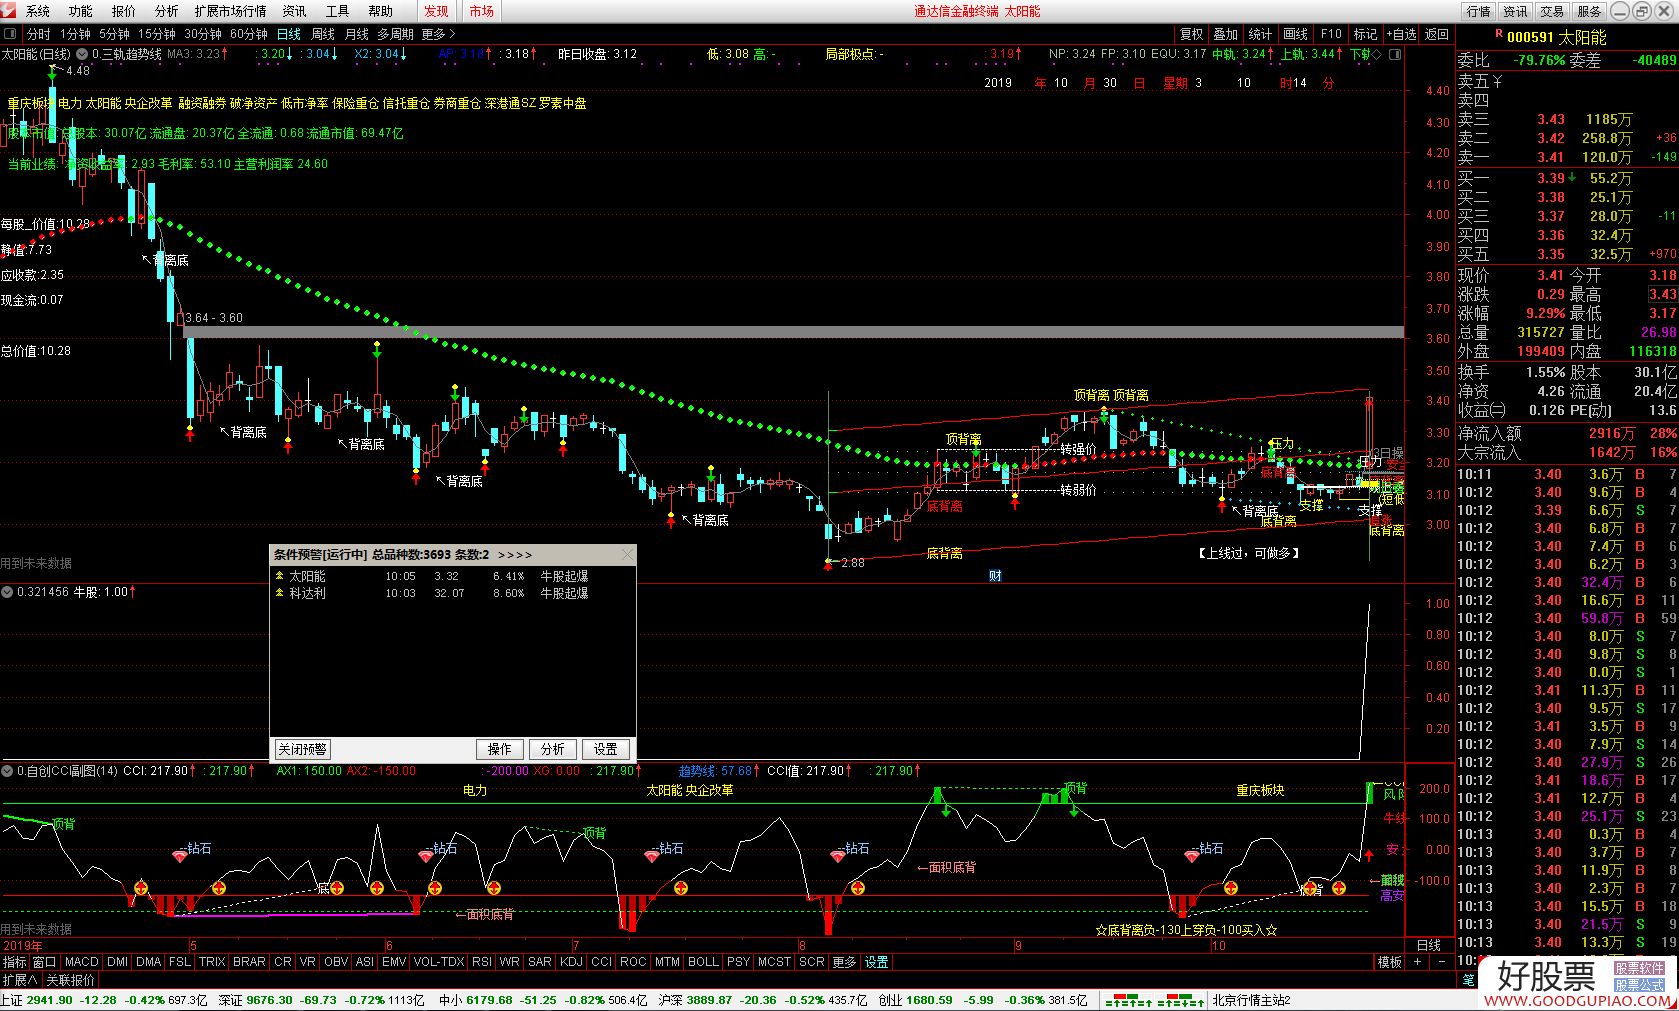Screen dimensions: 1679x1011
Task: Click the red R marker beside stock code
Action: click(1498, 34)
